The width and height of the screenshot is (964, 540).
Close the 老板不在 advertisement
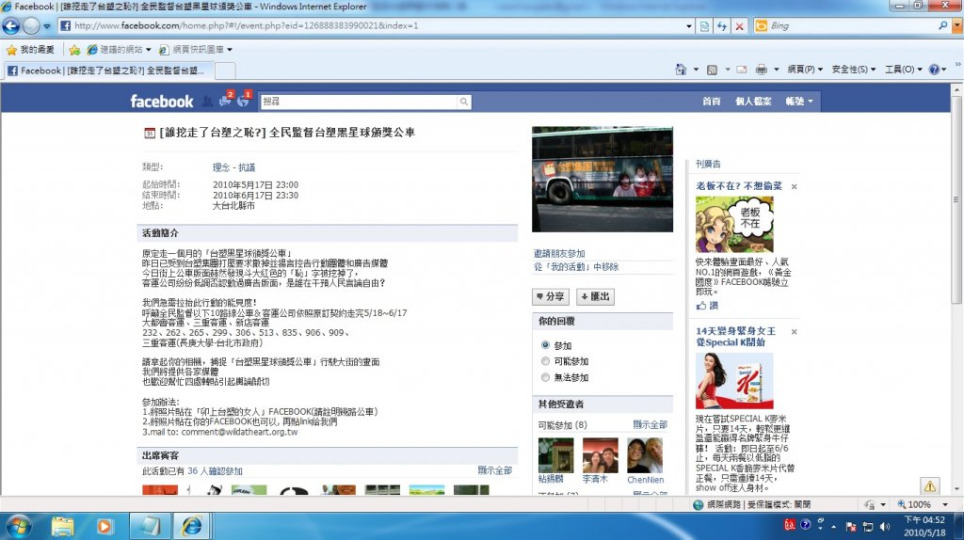794,187
